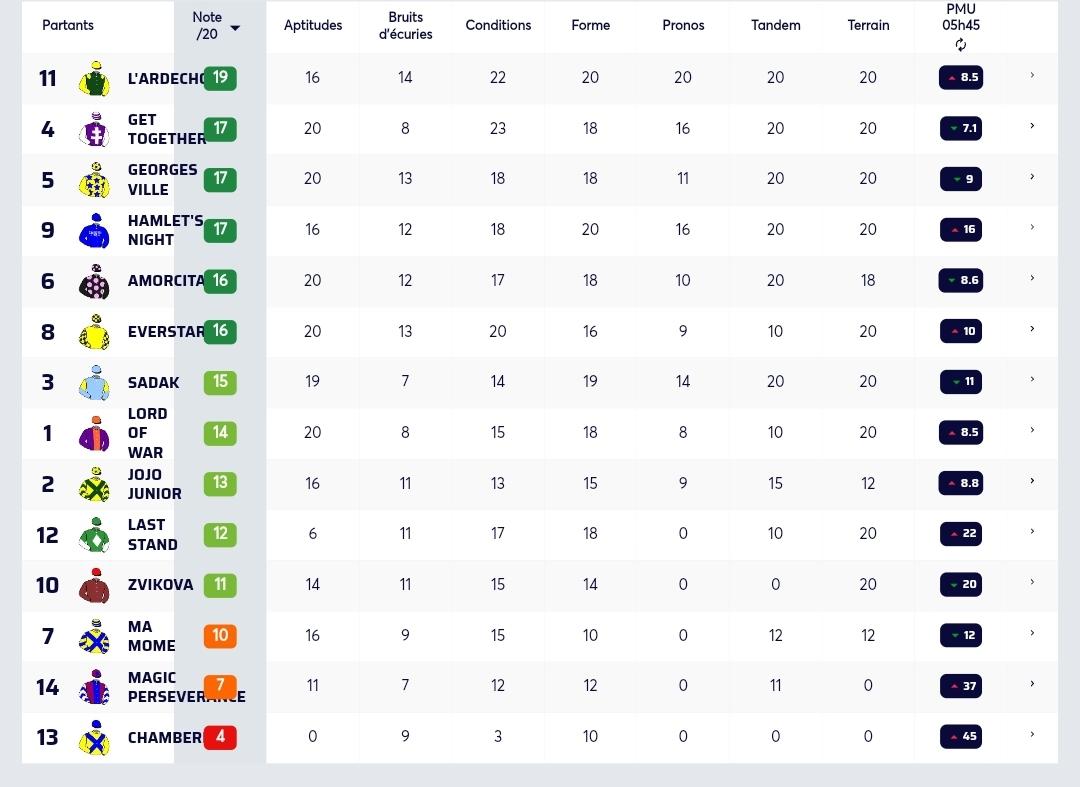
Task: Click L'Ardechois green jockey silk icon
Action: [x=94, y=78]
